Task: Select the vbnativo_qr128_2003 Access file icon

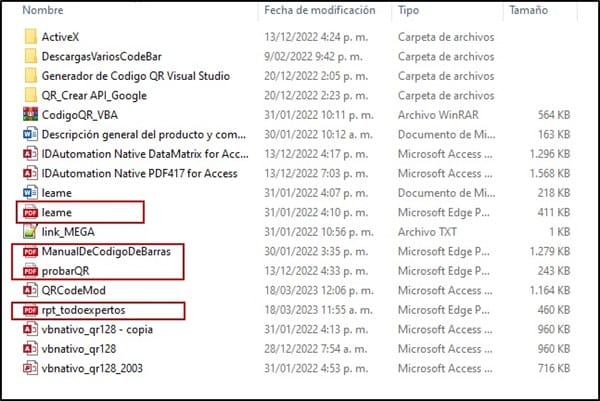Action: tap(29, 368)
